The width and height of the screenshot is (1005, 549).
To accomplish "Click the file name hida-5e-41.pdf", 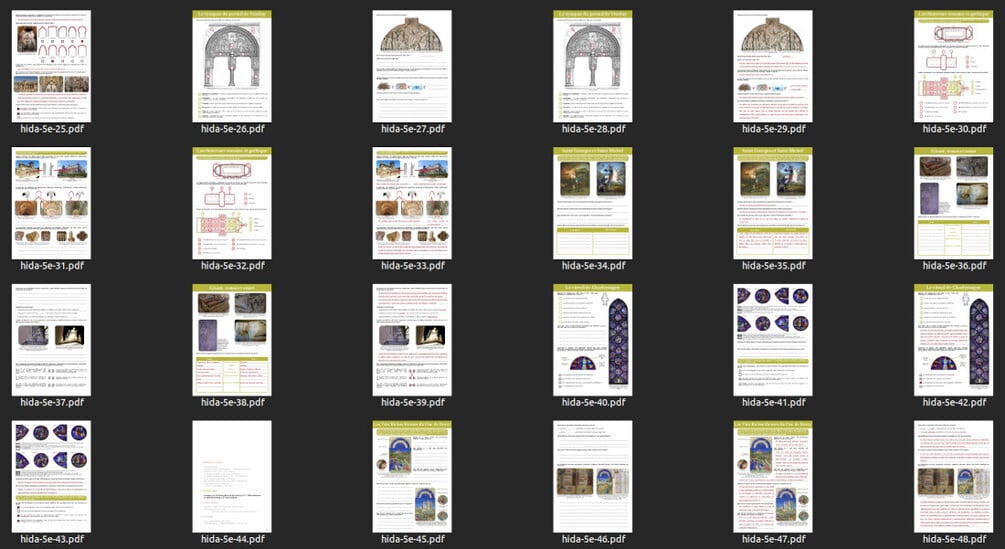I will pyautogui.click(x=774, y=402).
